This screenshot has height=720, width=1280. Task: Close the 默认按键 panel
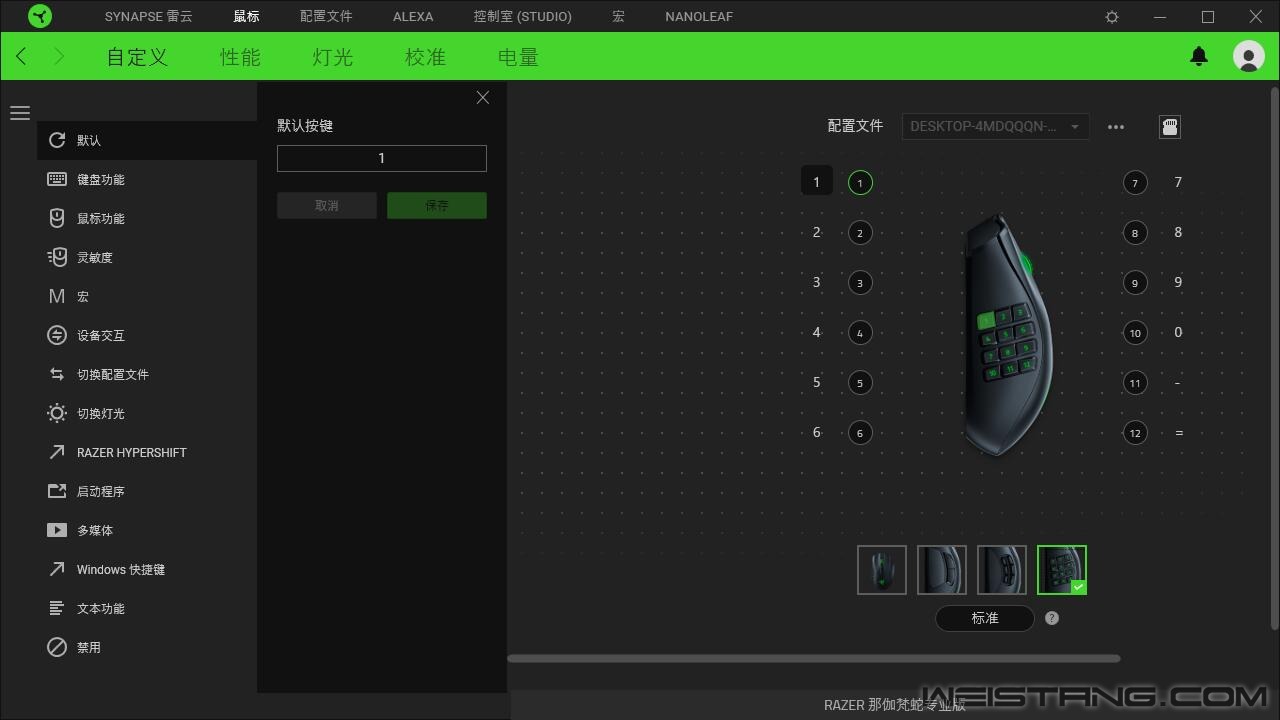coord(483,97)
